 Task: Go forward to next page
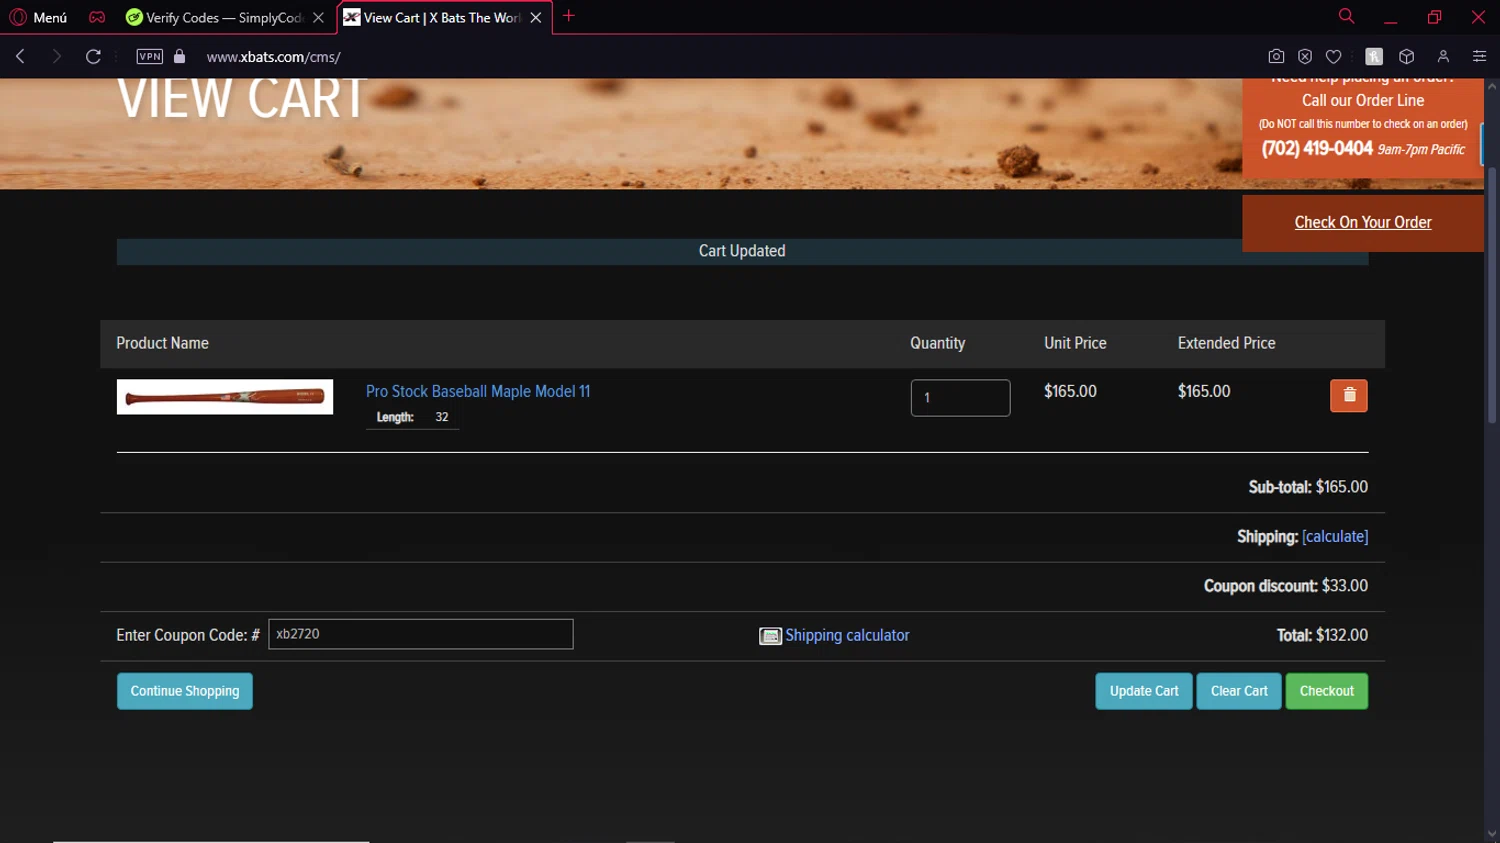(x=56, y=56)
